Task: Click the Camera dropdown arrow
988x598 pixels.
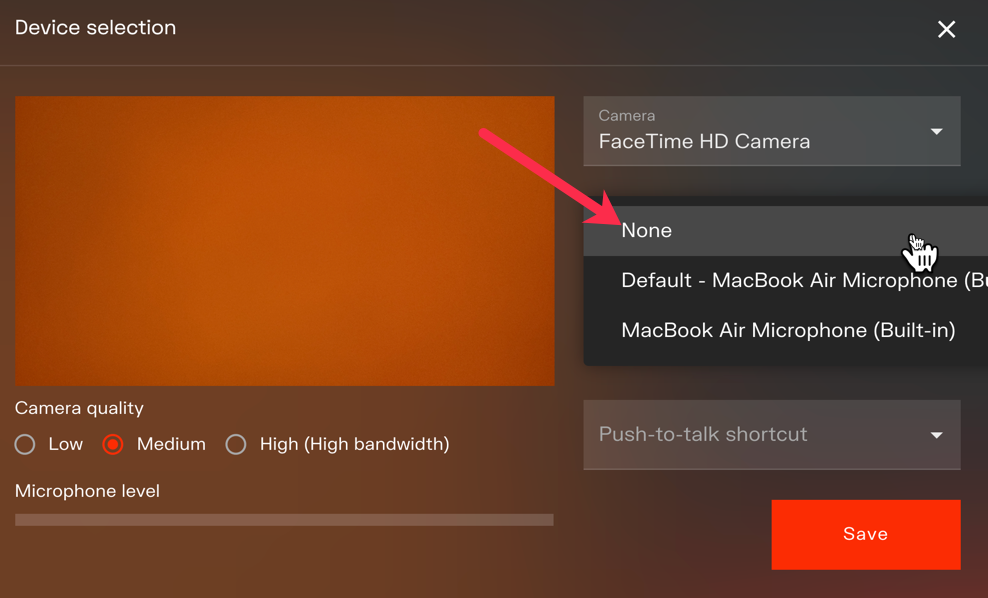Action: (937, 132)
